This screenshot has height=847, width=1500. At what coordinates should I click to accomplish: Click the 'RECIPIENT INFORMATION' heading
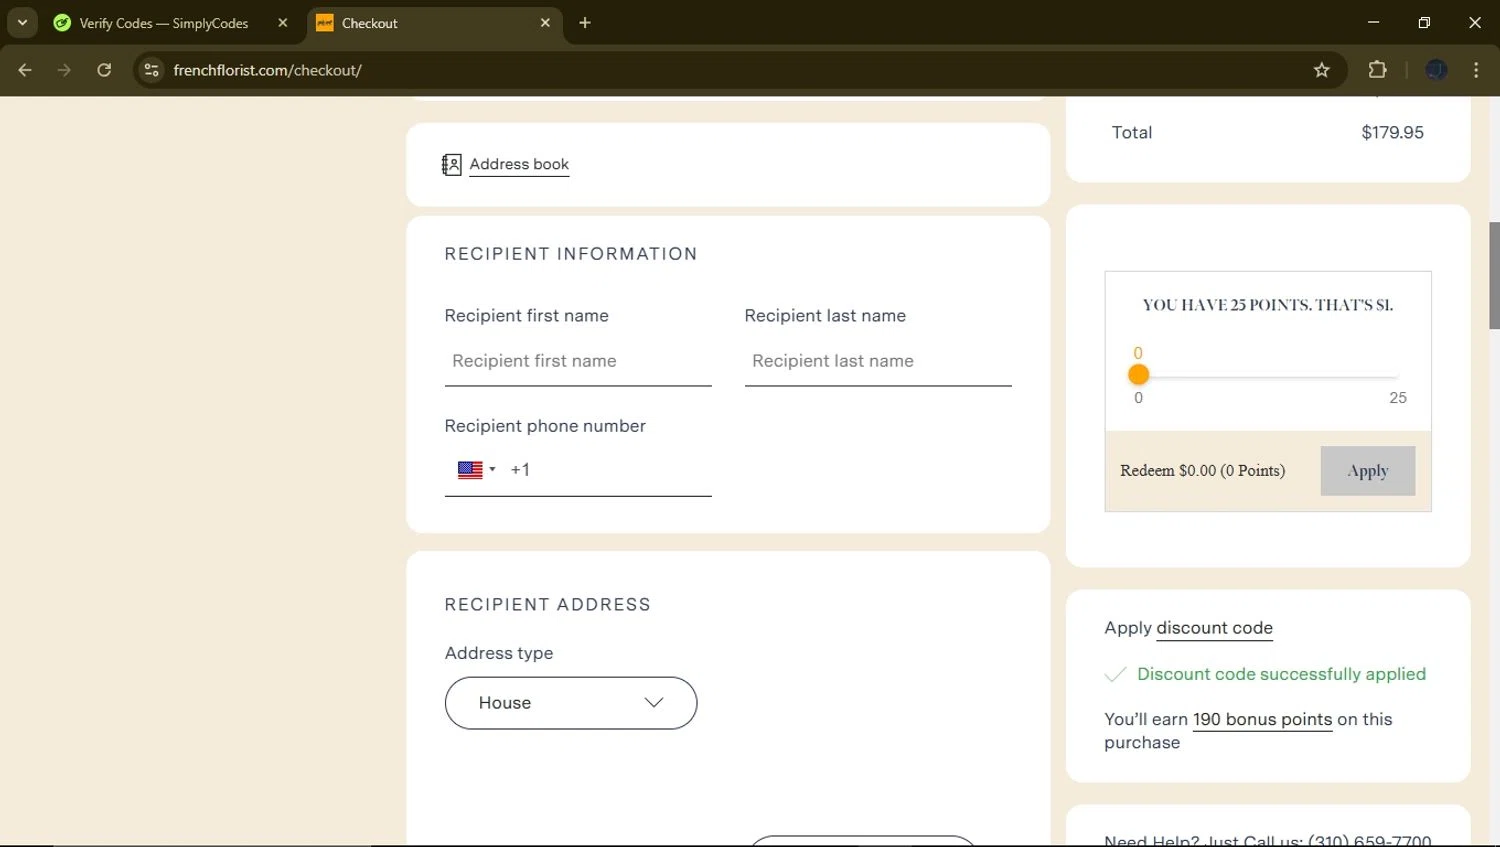(x=570, y=254)
